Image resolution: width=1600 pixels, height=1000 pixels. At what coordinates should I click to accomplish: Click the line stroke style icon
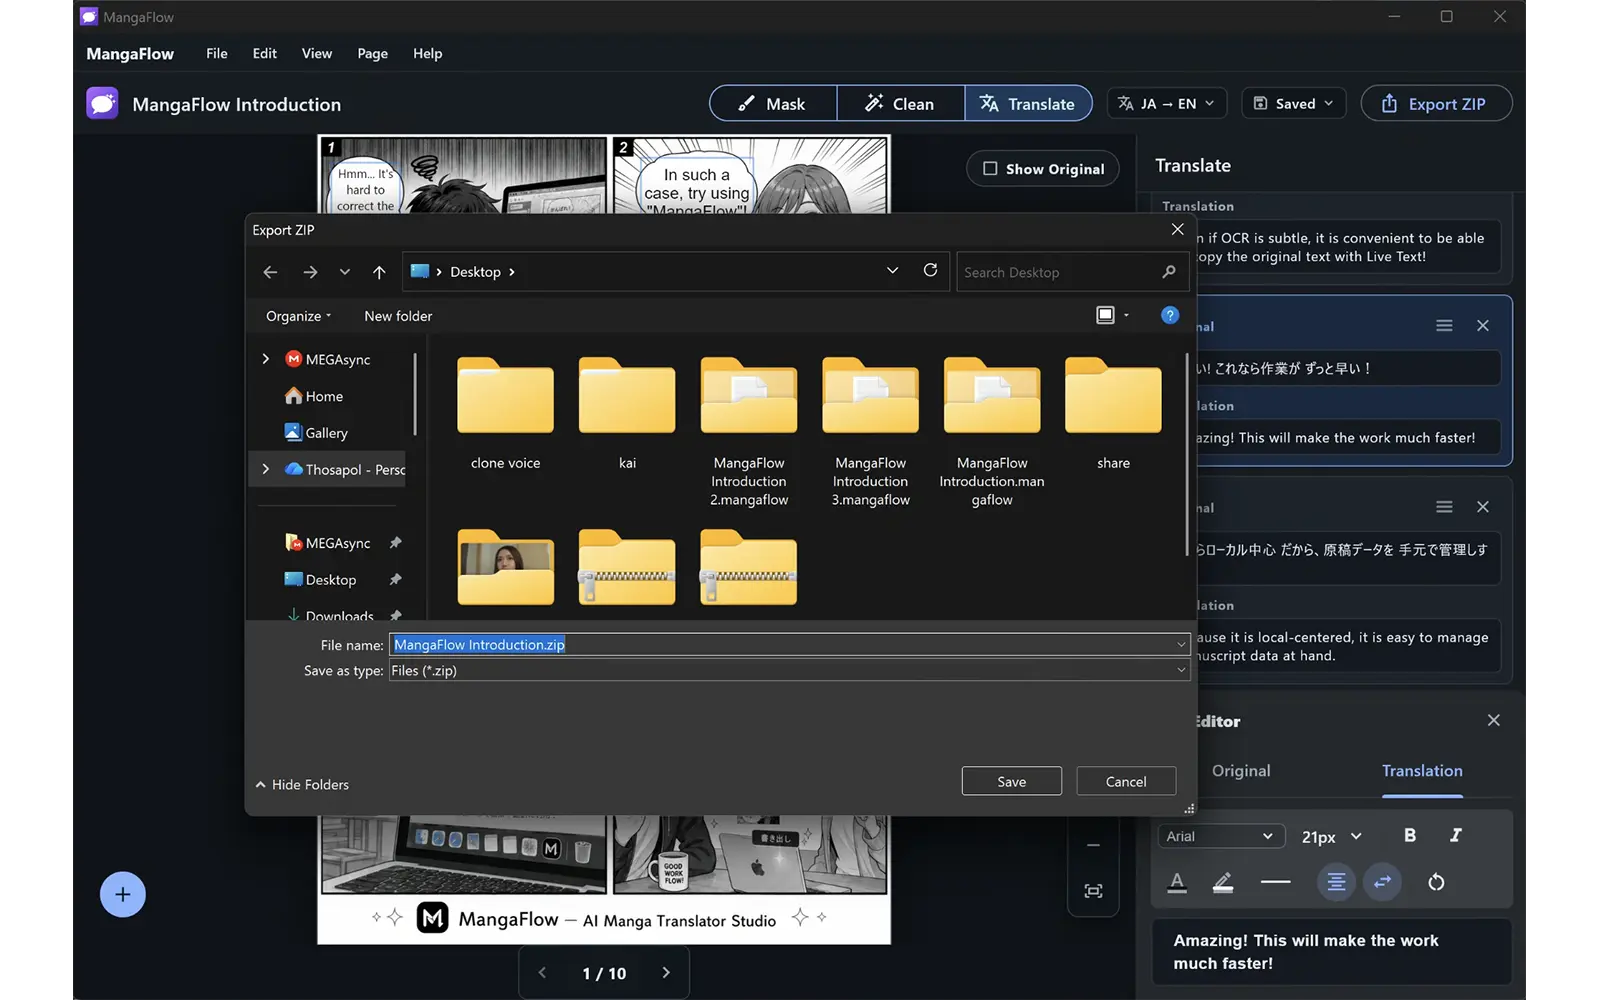[1275, 882]
